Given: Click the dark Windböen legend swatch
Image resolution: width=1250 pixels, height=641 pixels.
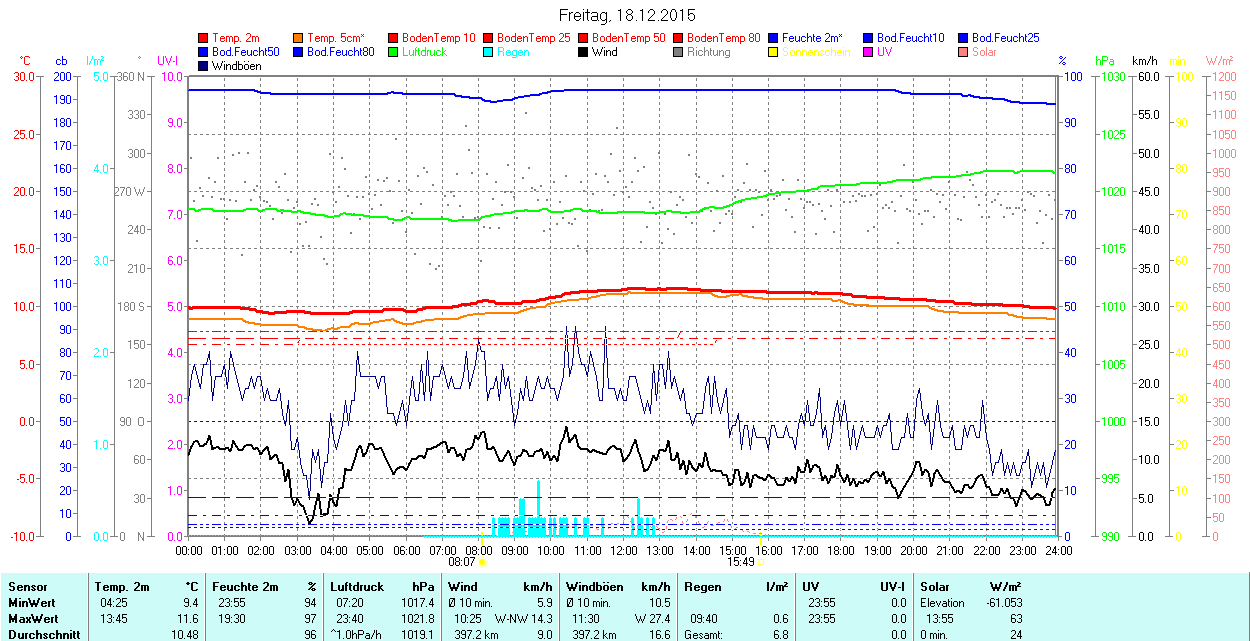Looking at the screenshot, I should coord(204,66).
